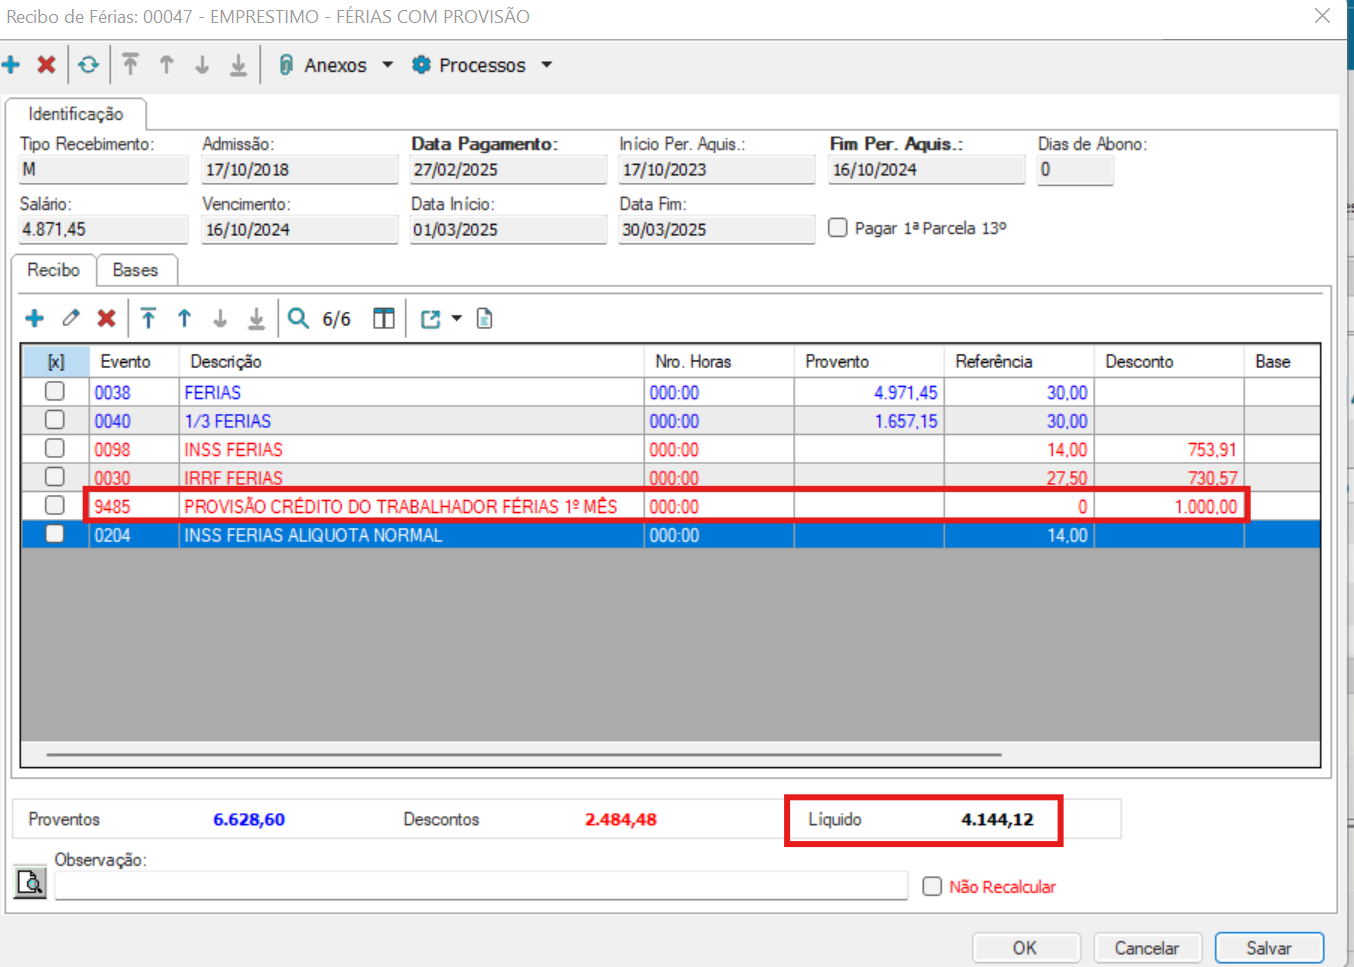Click the Data Fim field 30/03/2025
Image resolution: width=1354 pixels, height=967 pixels.
(716, 230)
